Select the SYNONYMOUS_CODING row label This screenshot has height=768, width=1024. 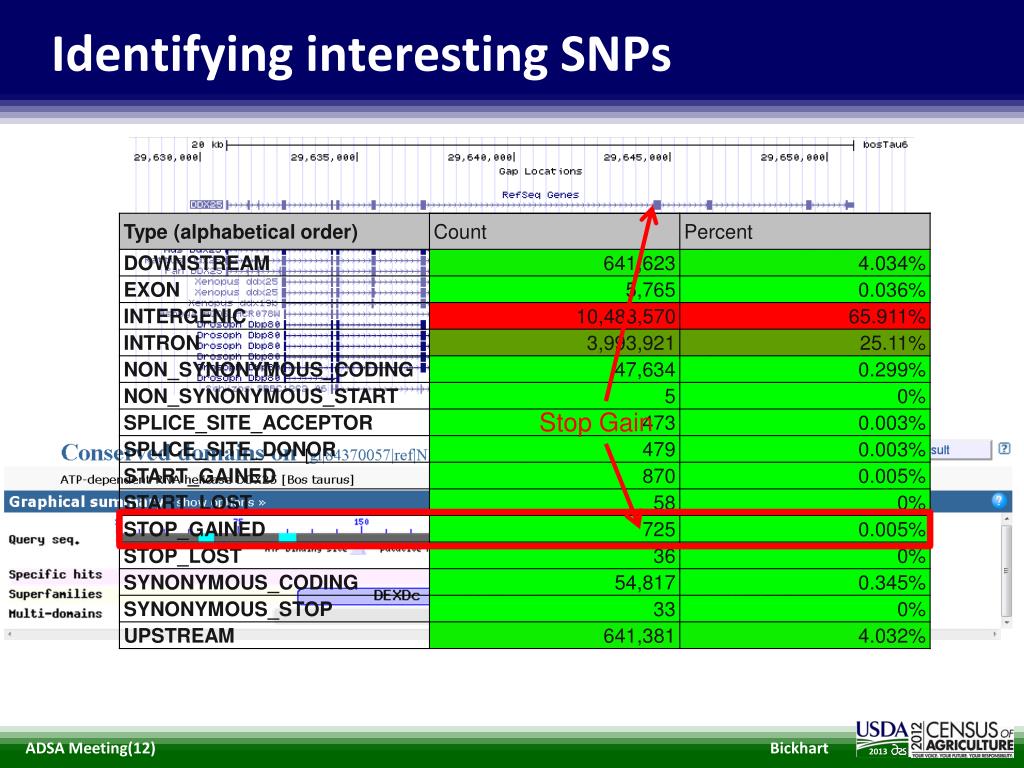click(241, 582)
